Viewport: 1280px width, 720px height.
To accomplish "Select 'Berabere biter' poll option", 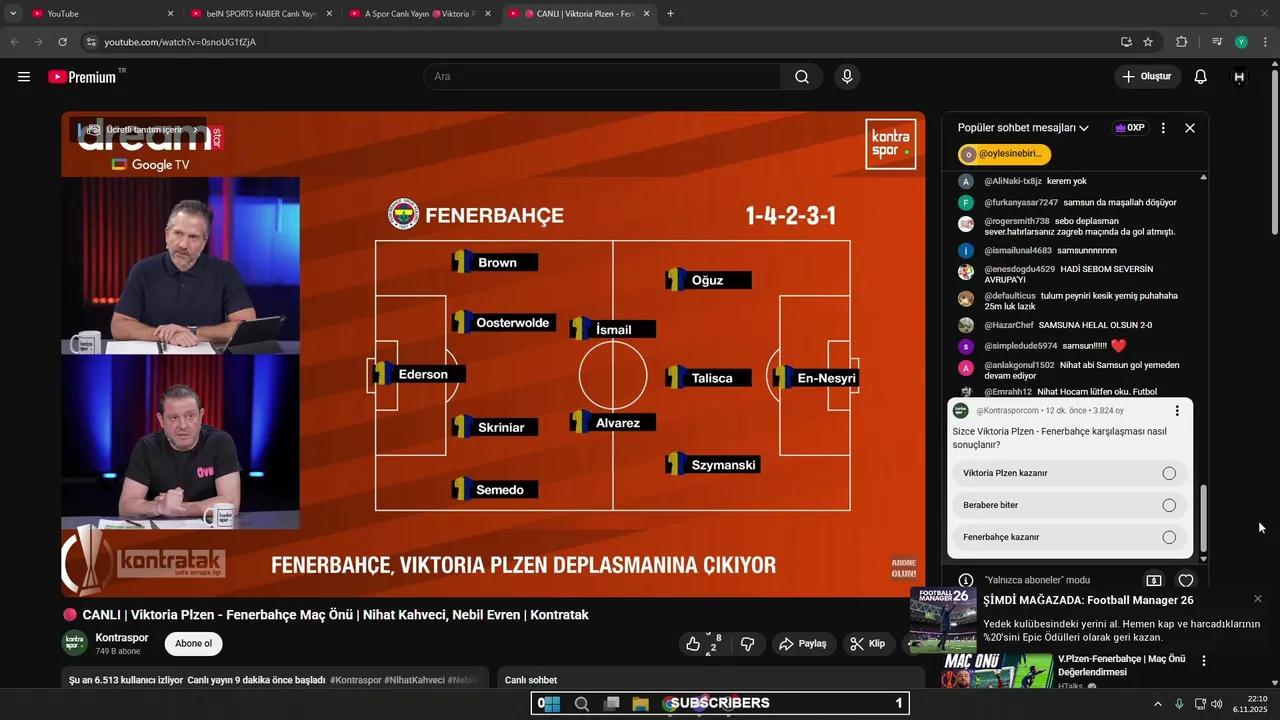I will coord(1068,505).
